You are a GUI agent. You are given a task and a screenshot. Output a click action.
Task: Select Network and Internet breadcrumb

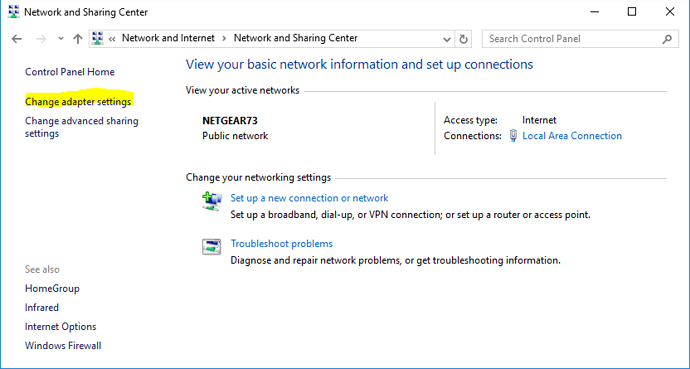168,38
